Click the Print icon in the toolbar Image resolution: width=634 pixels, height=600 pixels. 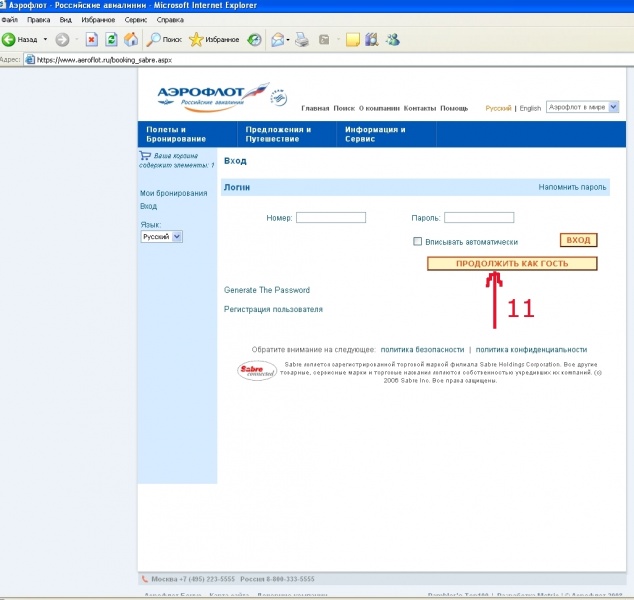coord(302,40)
